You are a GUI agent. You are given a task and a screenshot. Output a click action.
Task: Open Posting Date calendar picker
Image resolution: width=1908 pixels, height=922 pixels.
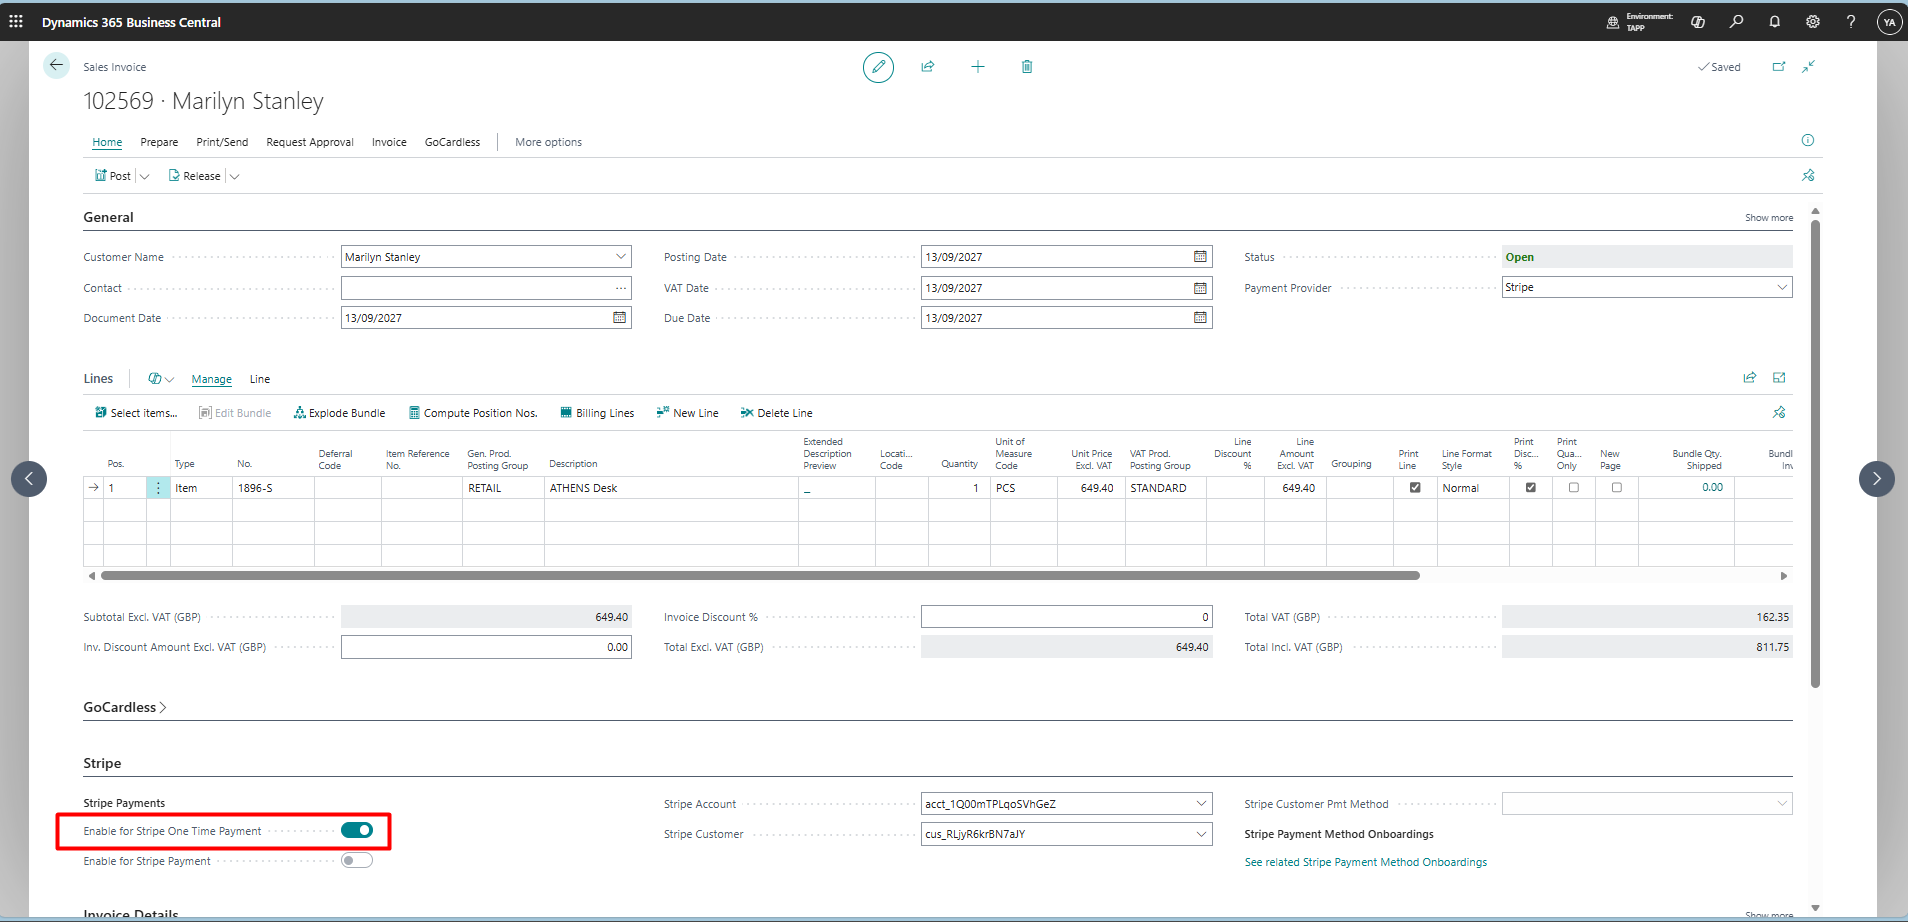point(1200,257)
